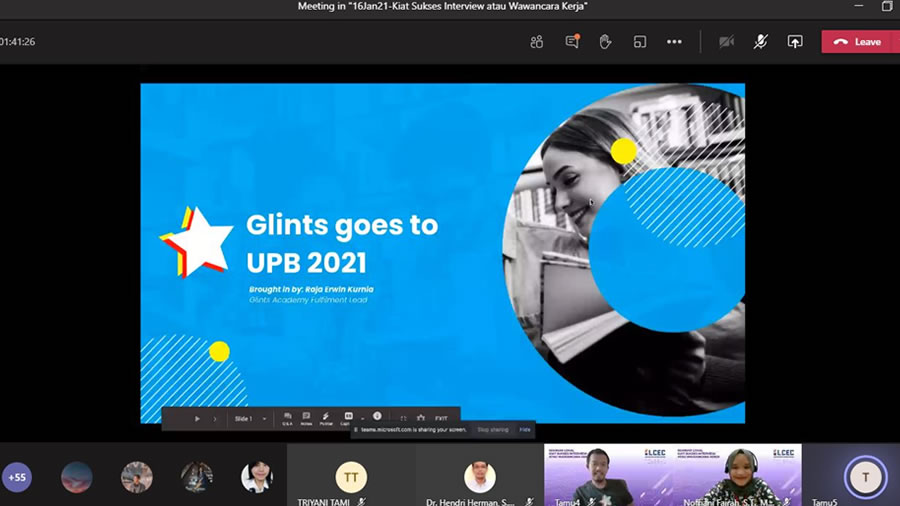Expand the caption options arrow
This screenshot has height=506, width=900.
point(362,419)
